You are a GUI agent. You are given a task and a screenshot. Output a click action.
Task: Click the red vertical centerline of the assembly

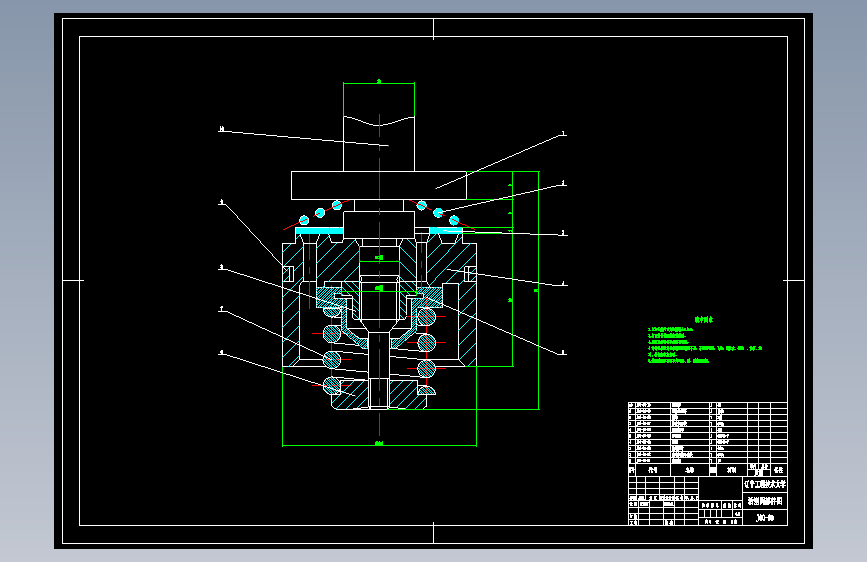(x=379, y=275)
